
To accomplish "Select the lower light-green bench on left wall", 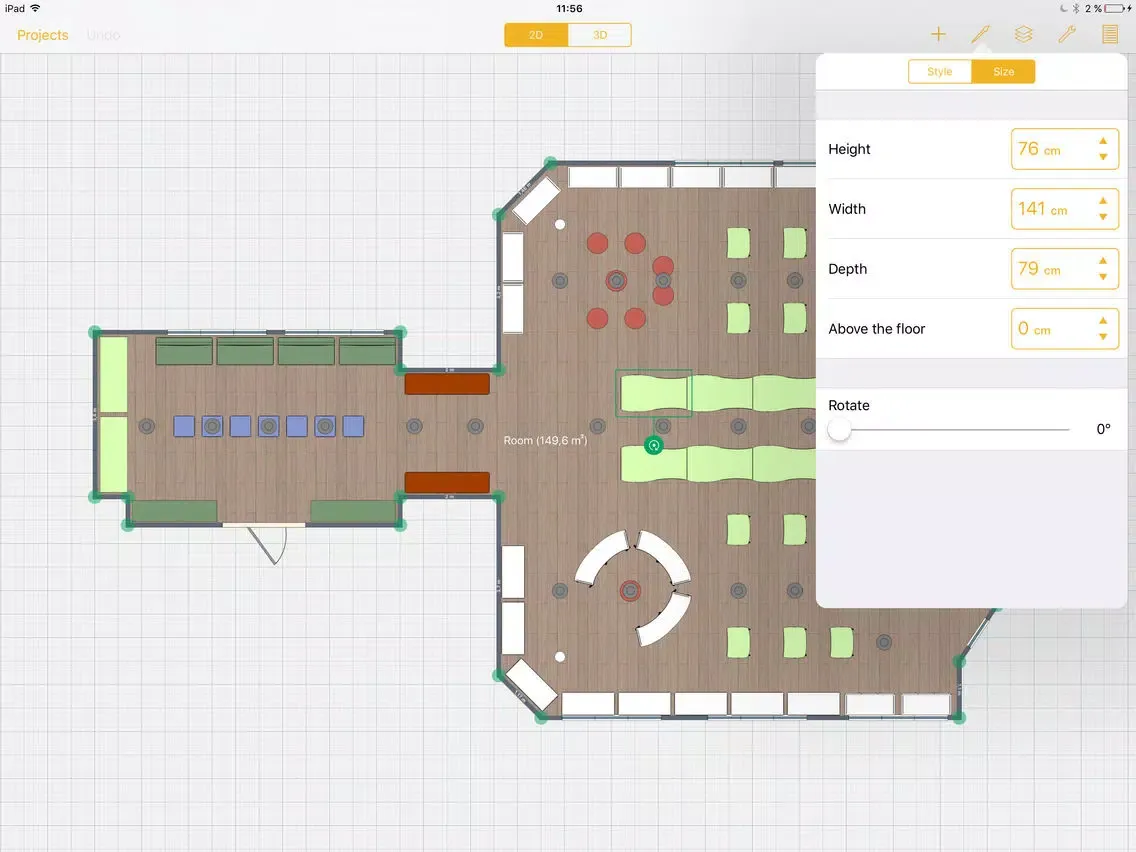I will [114, 454].
